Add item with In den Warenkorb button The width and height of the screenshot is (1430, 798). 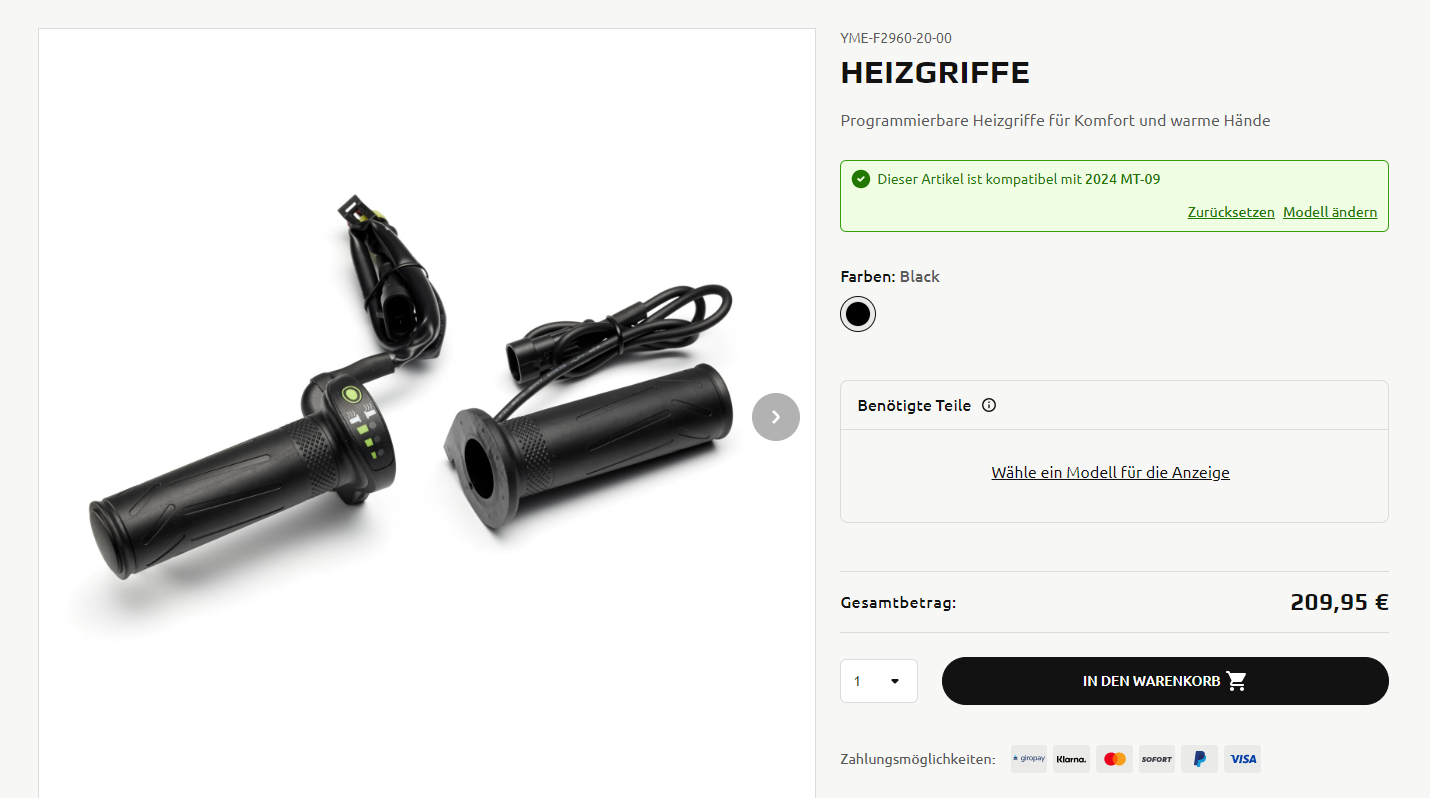point(1165,681)
